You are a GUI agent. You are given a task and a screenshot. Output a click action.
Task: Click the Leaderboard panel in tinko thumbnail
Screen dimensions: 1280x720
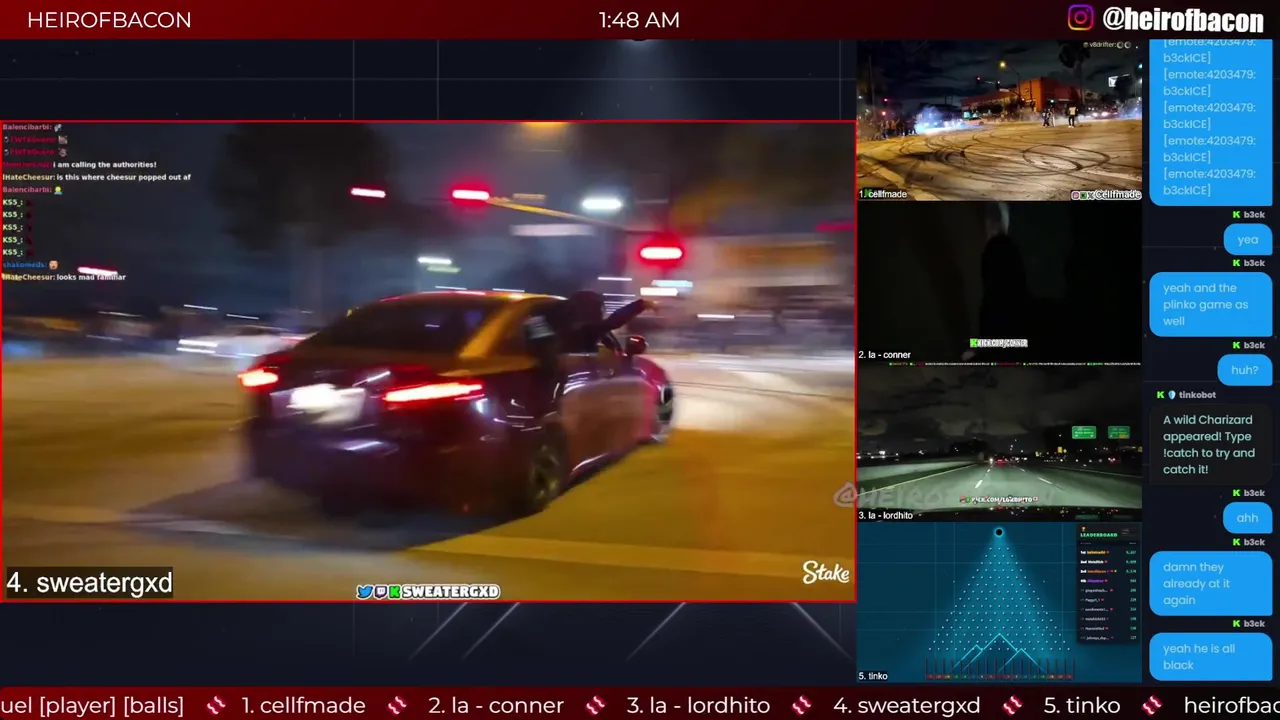click(x=1110, y=585)
